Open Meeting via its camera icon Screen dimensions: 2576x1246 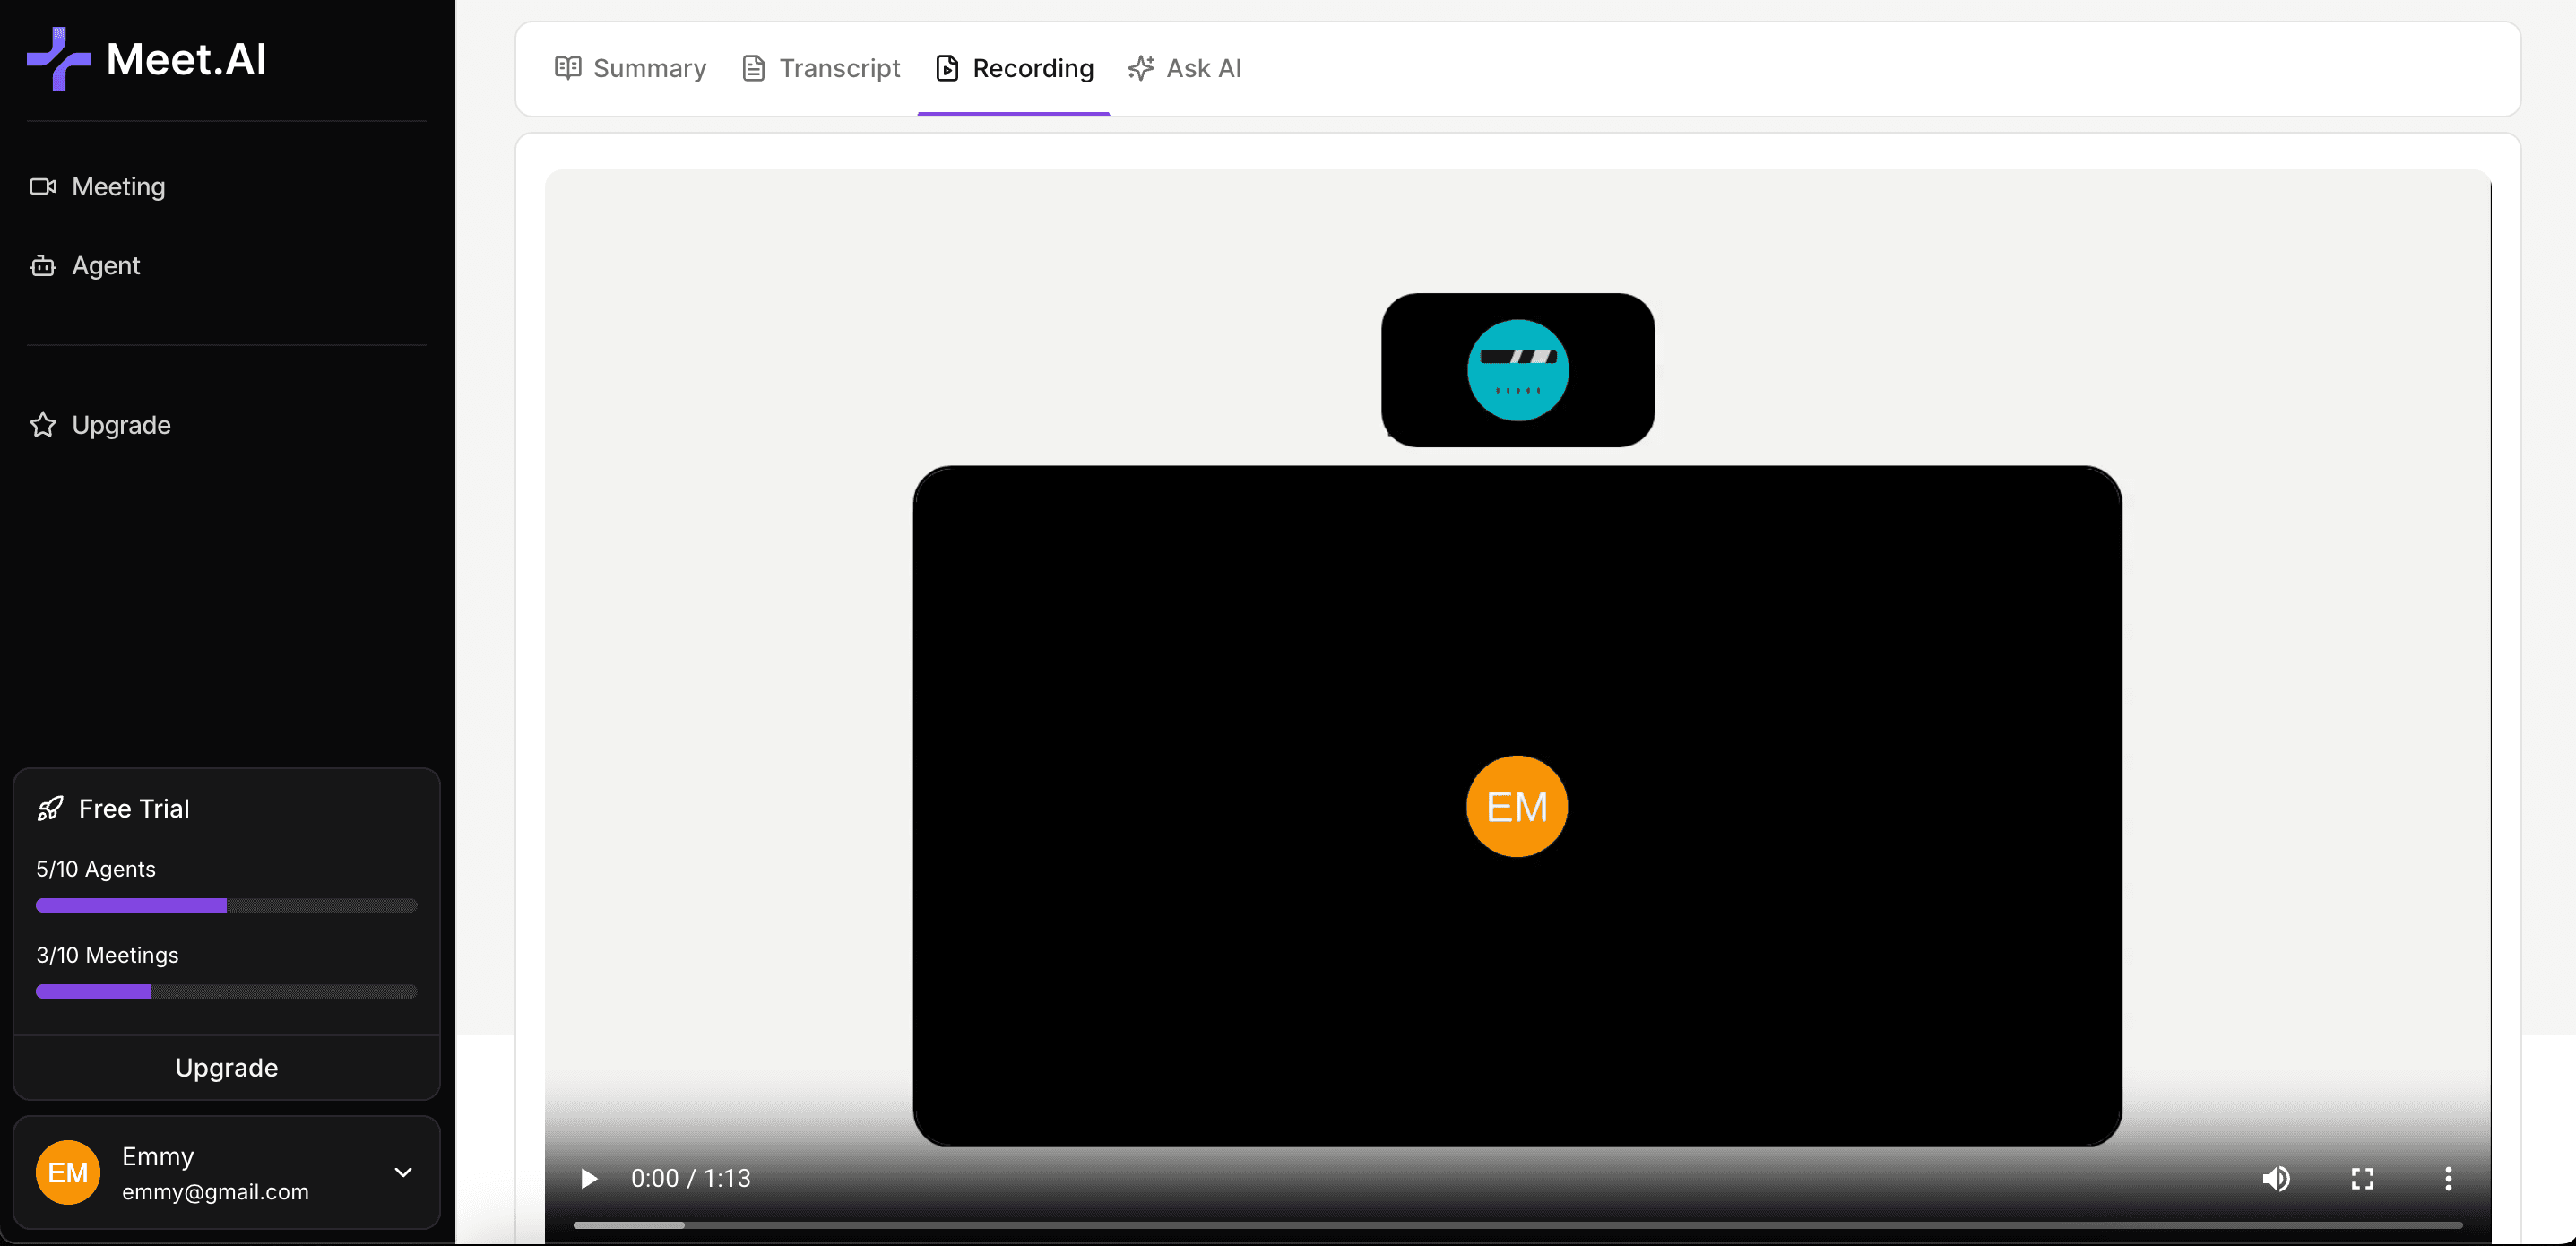coord(43,187)
